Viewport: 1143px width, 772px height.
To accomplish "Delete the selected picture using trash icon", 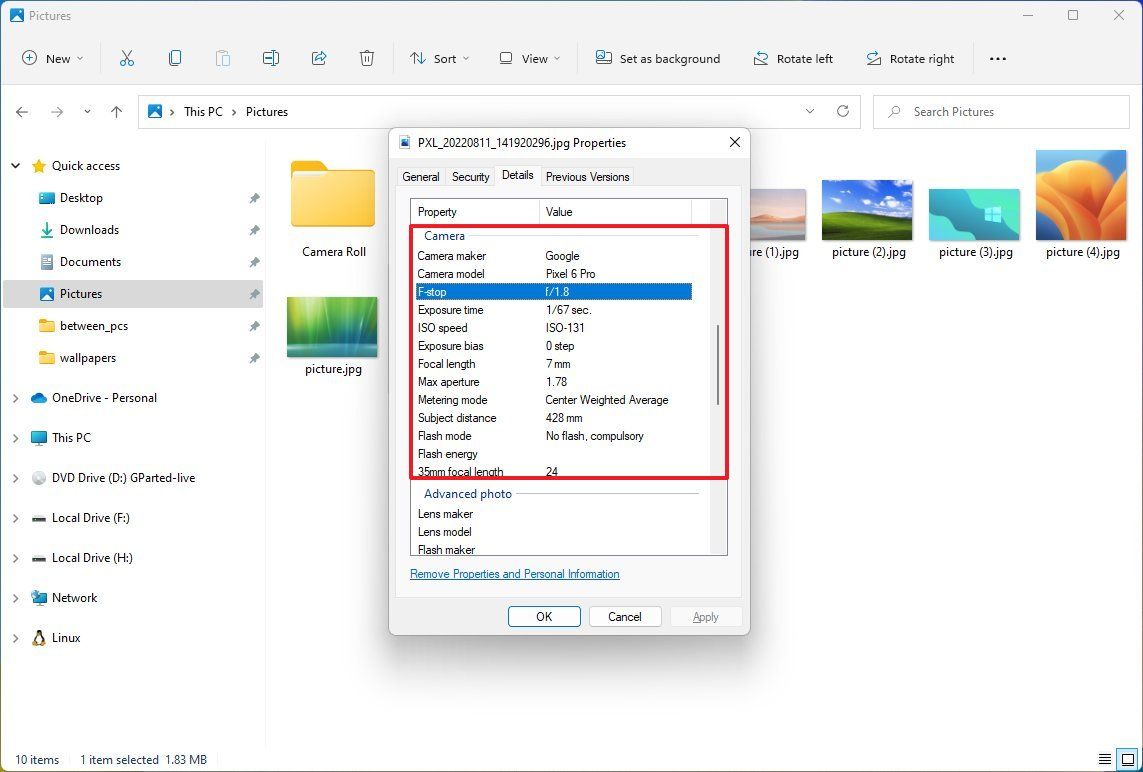I will pyautogui.click(x=367, y=58).
